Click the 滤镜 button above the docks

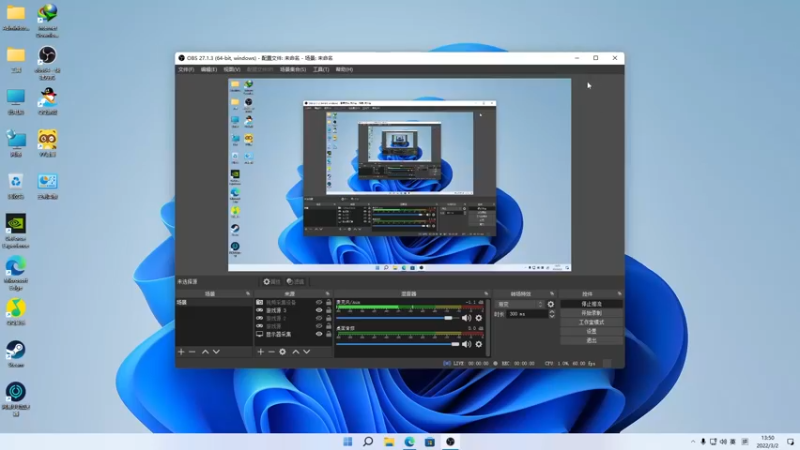[x=295, y=282]
